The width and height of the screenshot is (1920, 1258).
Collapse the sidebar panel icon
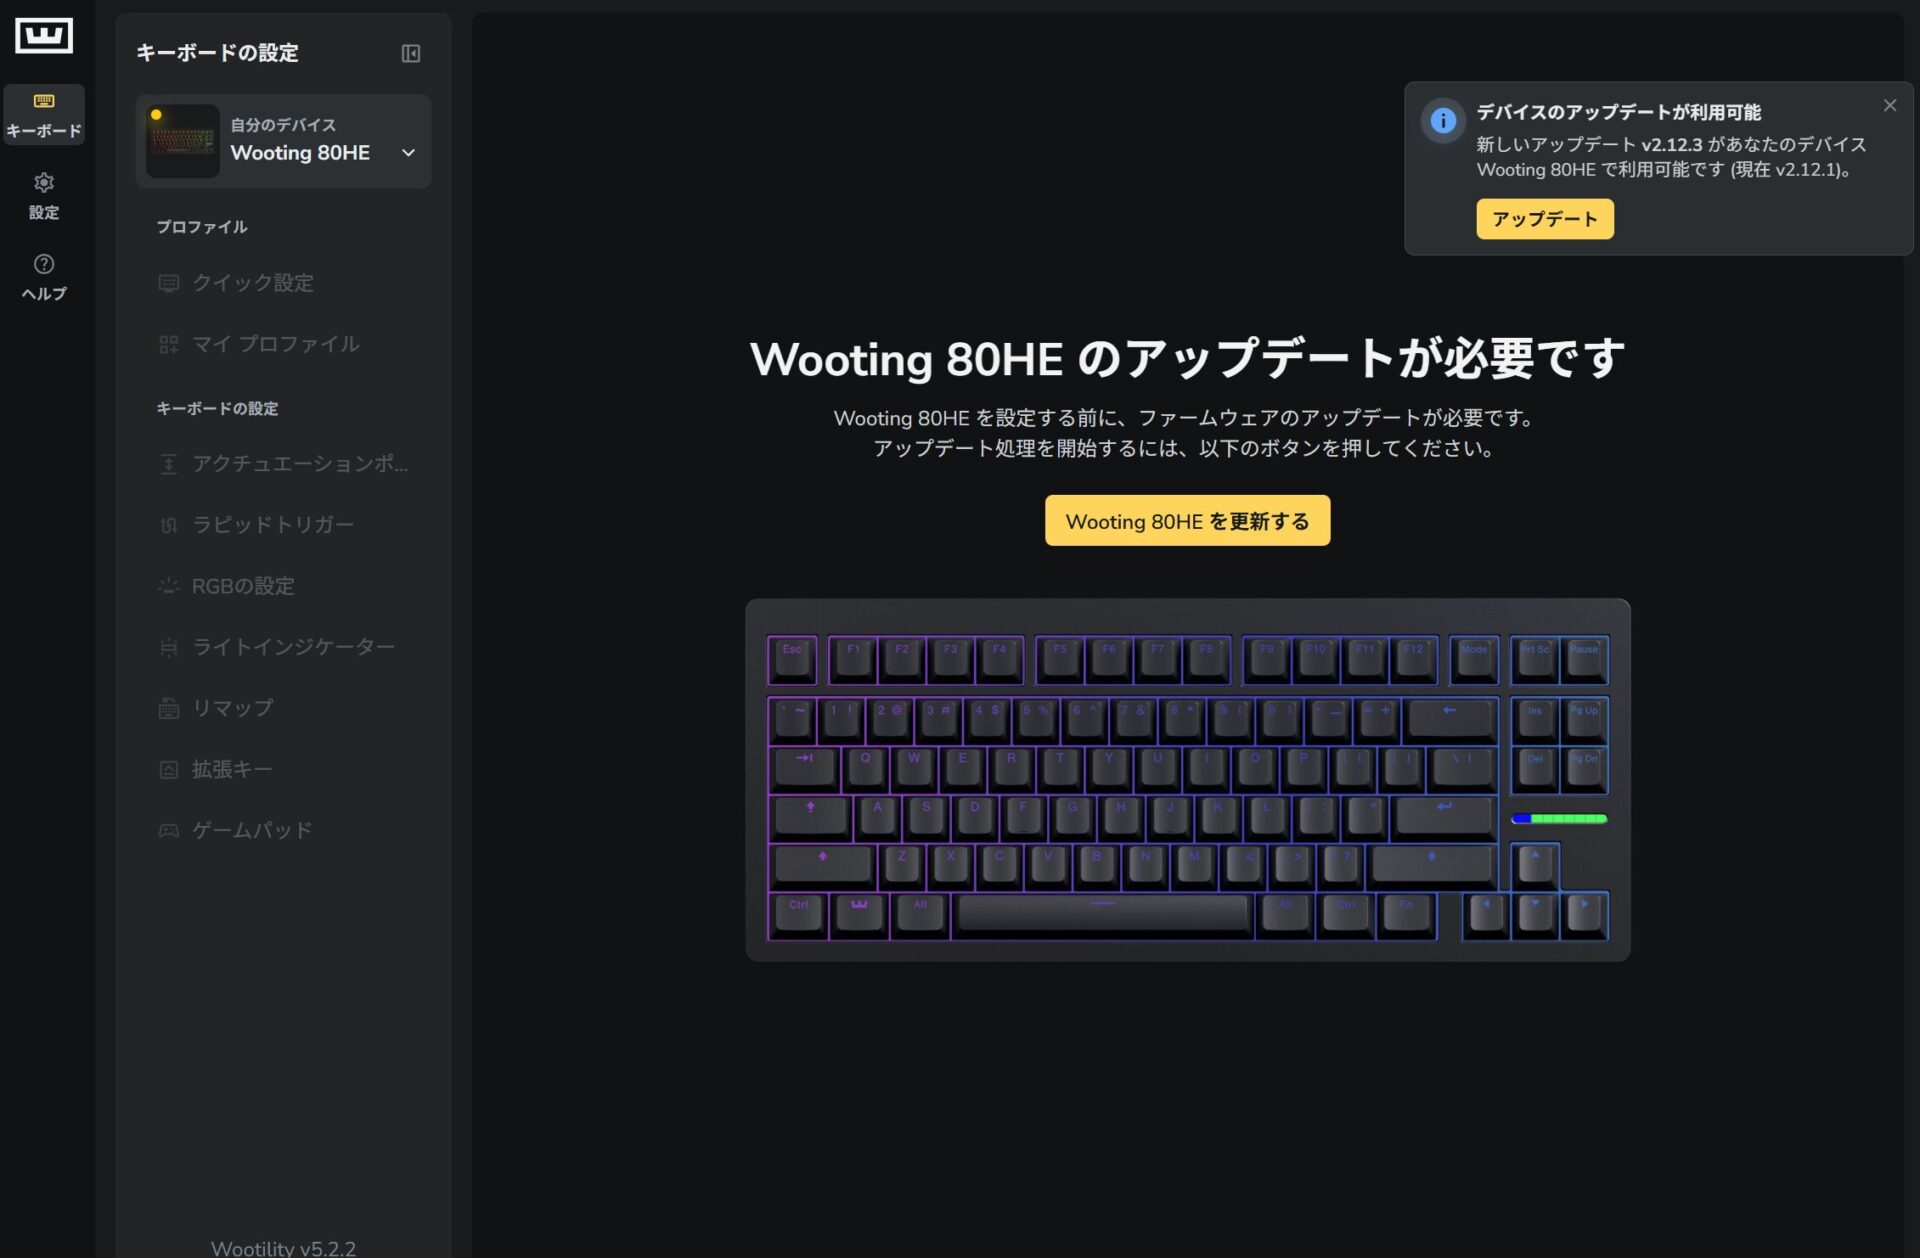point(410,53)
